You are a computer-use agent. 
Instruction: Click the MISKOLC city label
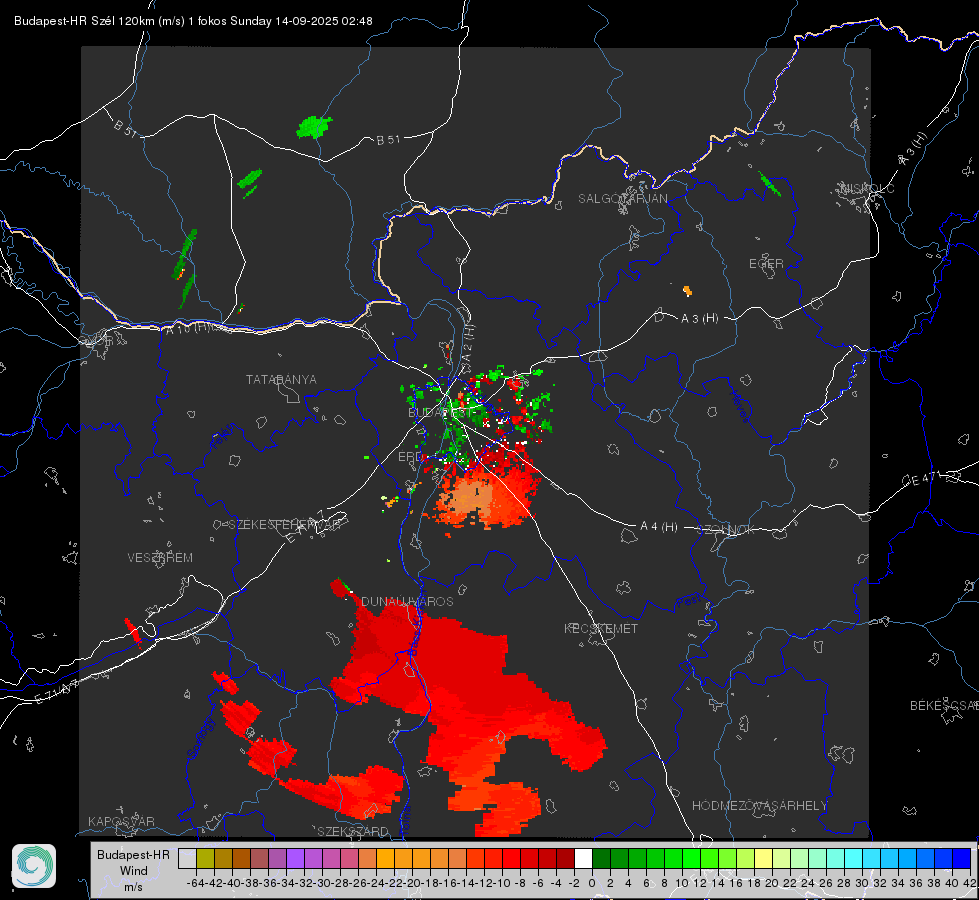click(x=867, y=188)
